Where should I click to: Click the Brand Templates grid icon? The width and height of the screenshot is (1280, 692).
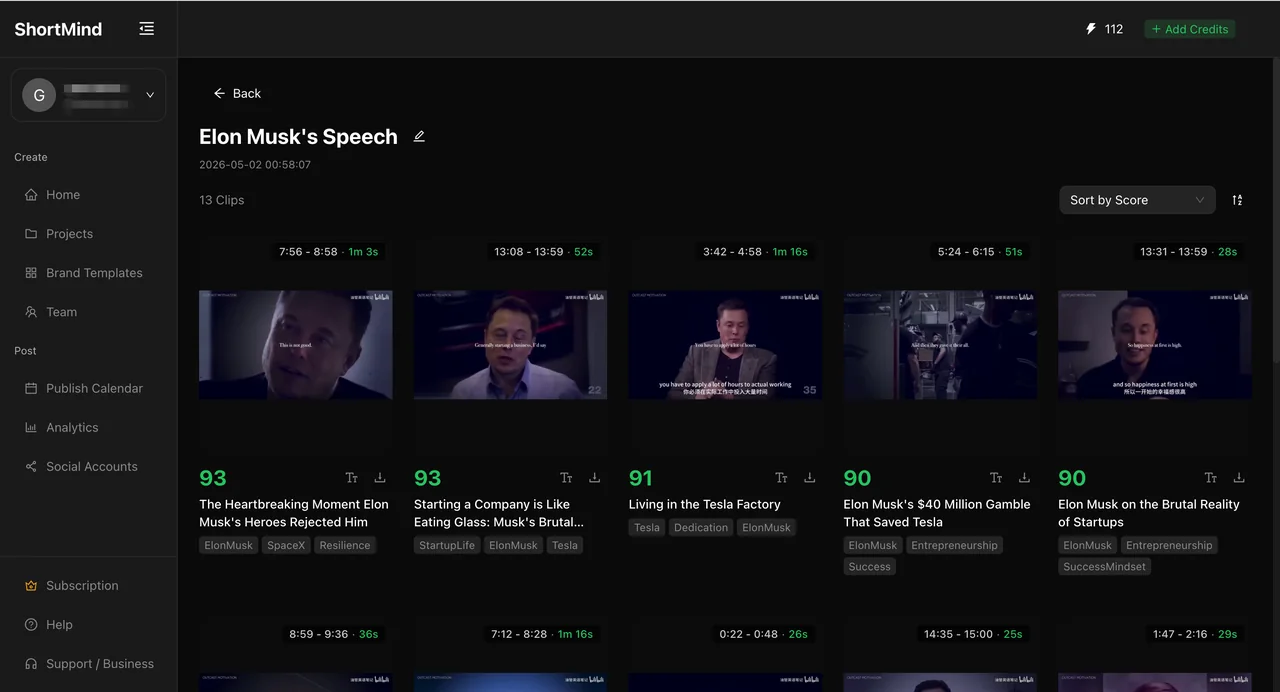tap(31, 273)
